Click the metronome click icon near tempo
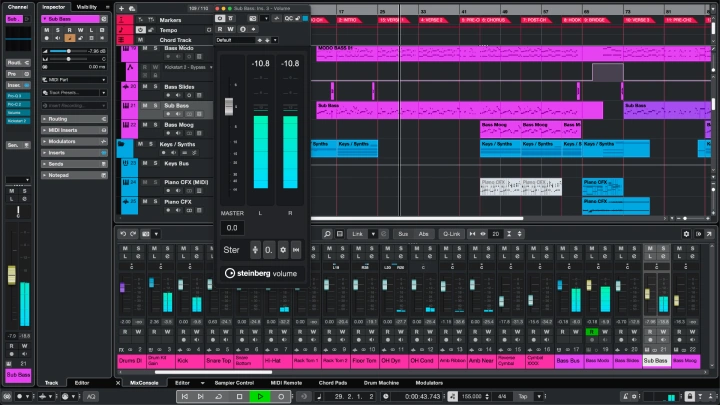 [x=452, y=396]
